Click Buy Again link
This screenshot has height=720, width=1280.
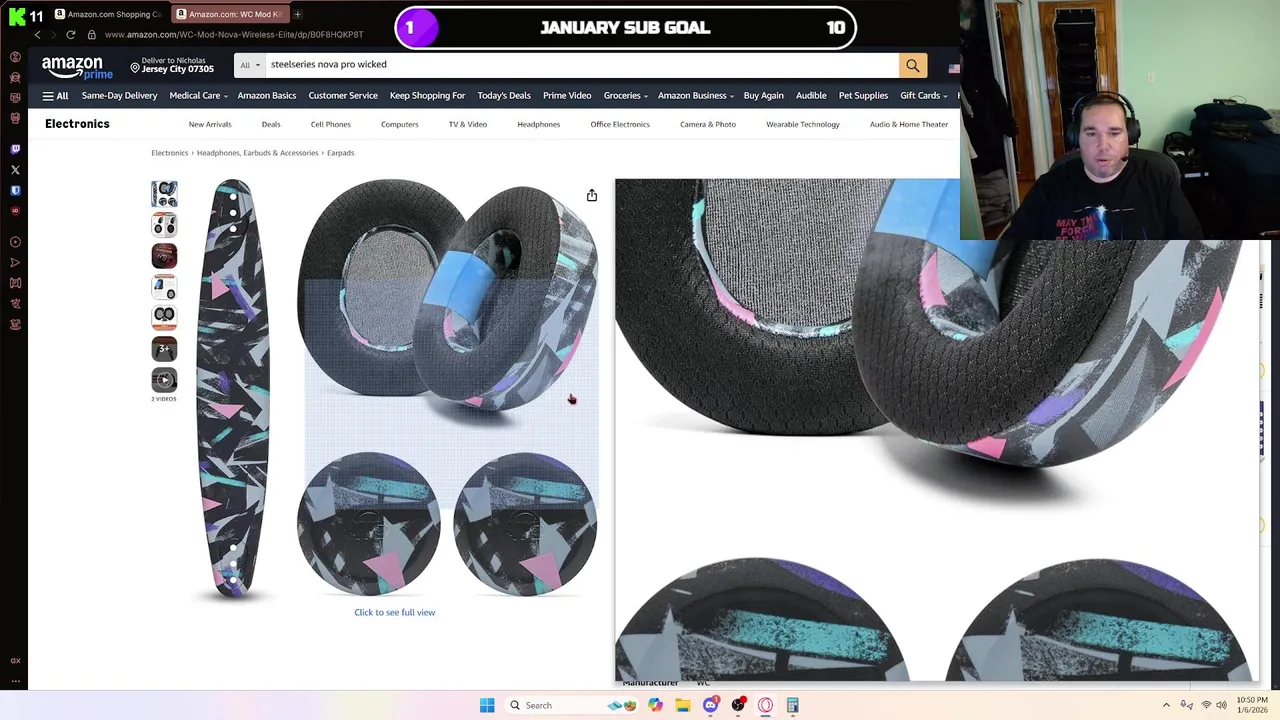764,96
